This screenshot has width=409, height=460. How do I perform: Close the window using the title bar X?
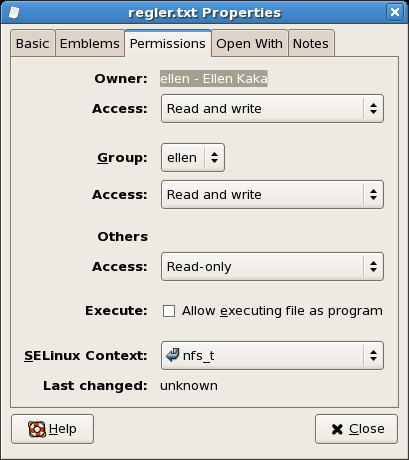[395, 12]
